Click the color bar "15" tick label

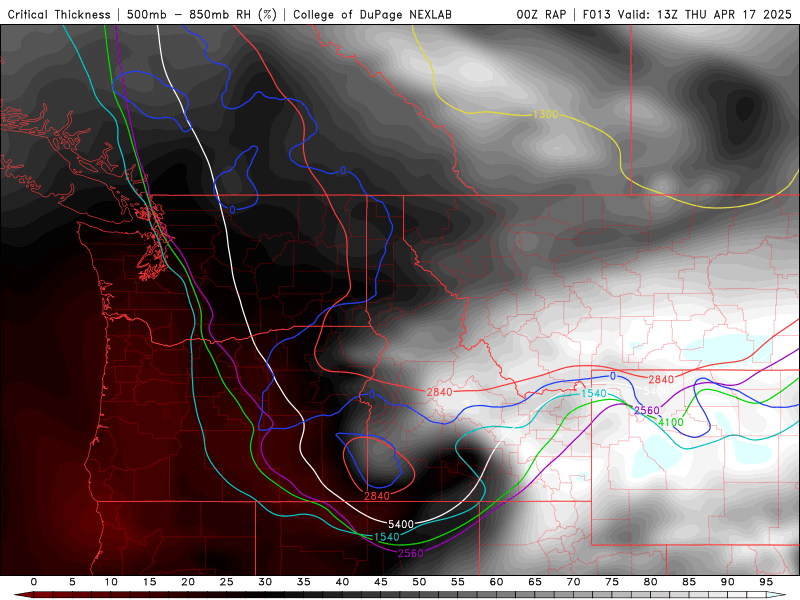(x=149, y=582)
